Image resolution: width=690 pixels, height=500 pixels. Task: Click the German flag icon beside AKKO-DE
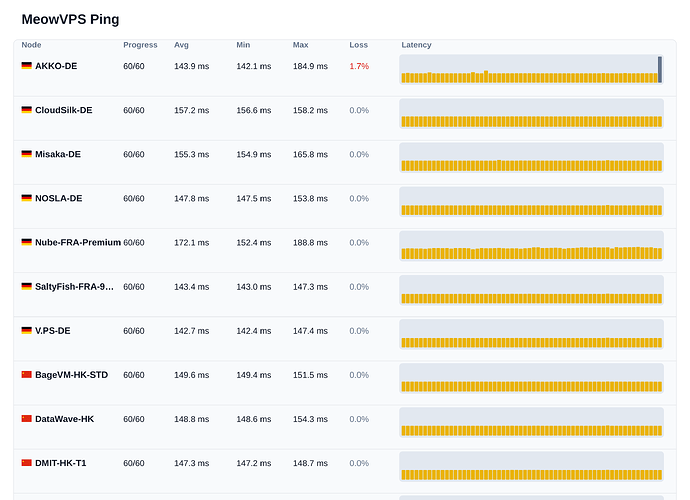pos(26,66)
